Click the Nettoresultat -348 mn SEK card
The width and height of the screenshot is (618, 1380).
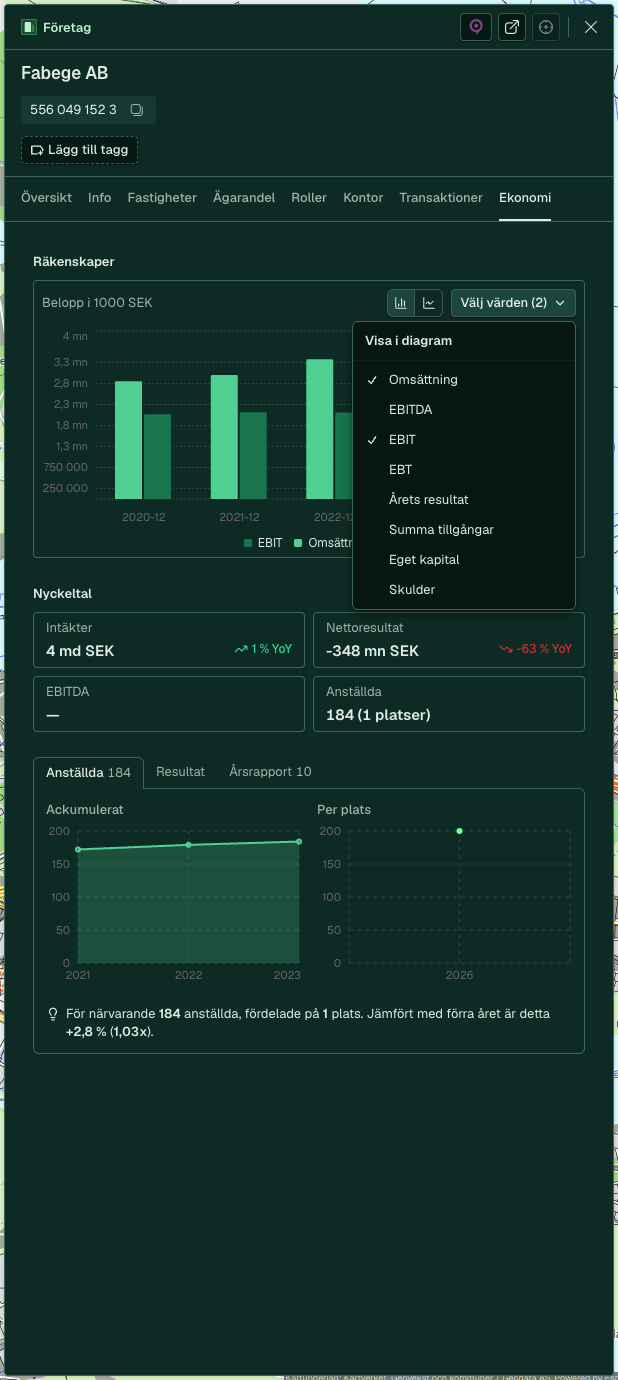click(x=449, y=640)
